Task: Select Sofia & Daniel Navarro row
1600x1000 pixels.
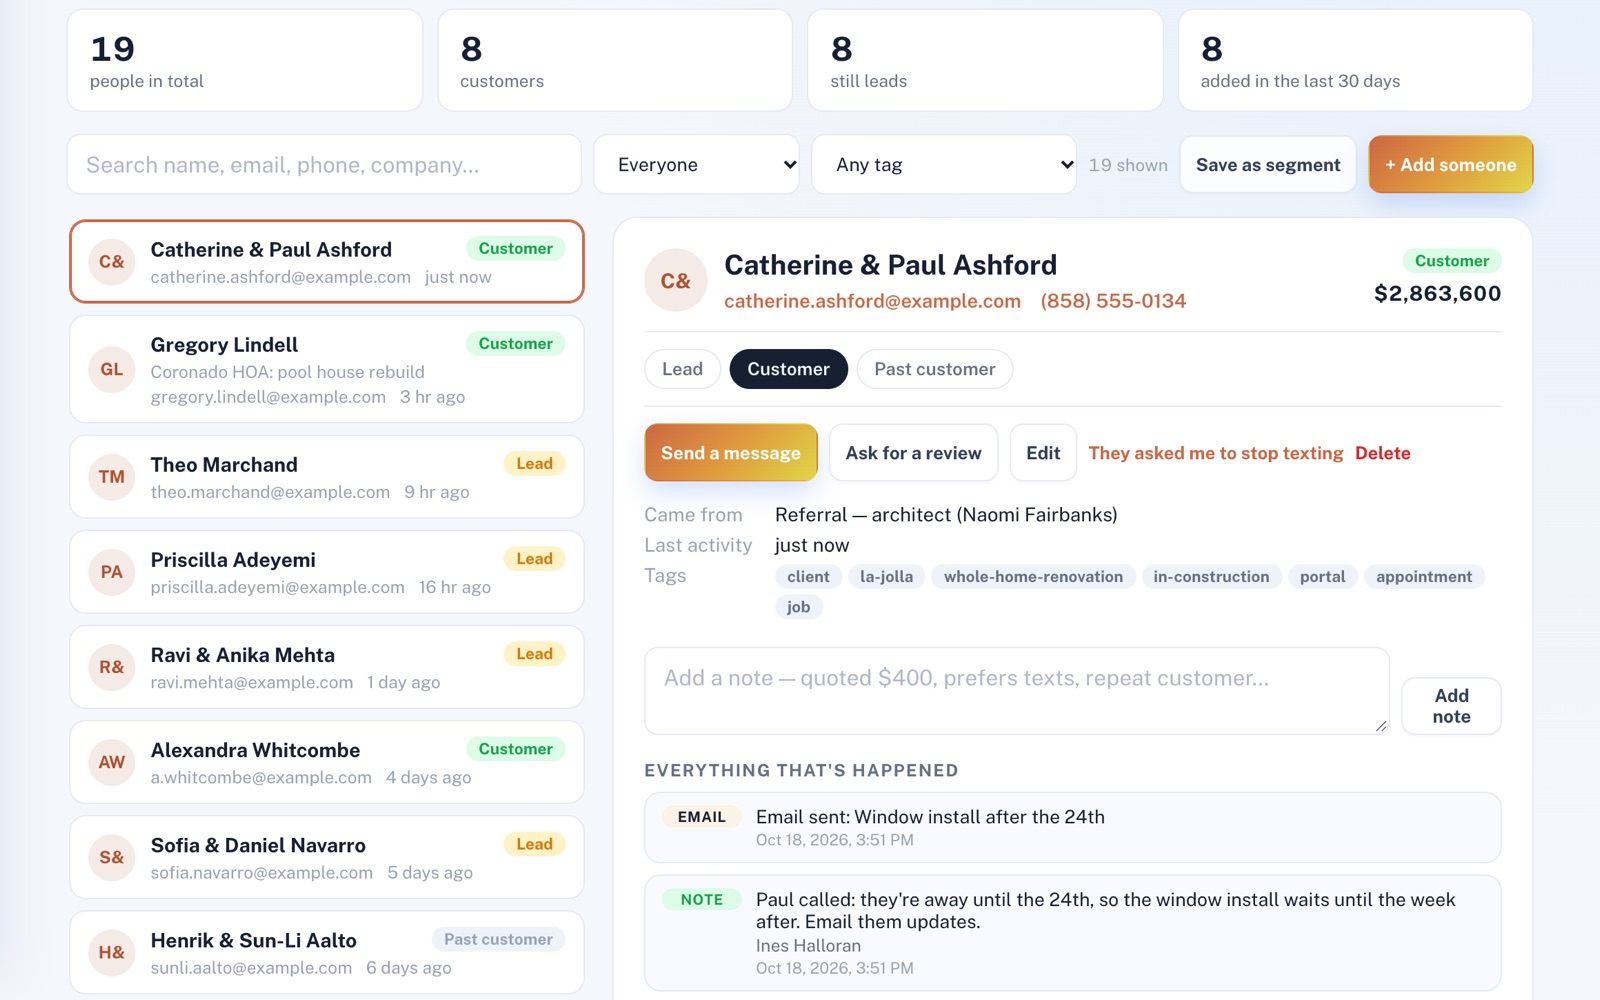Action: coord(327,857)
